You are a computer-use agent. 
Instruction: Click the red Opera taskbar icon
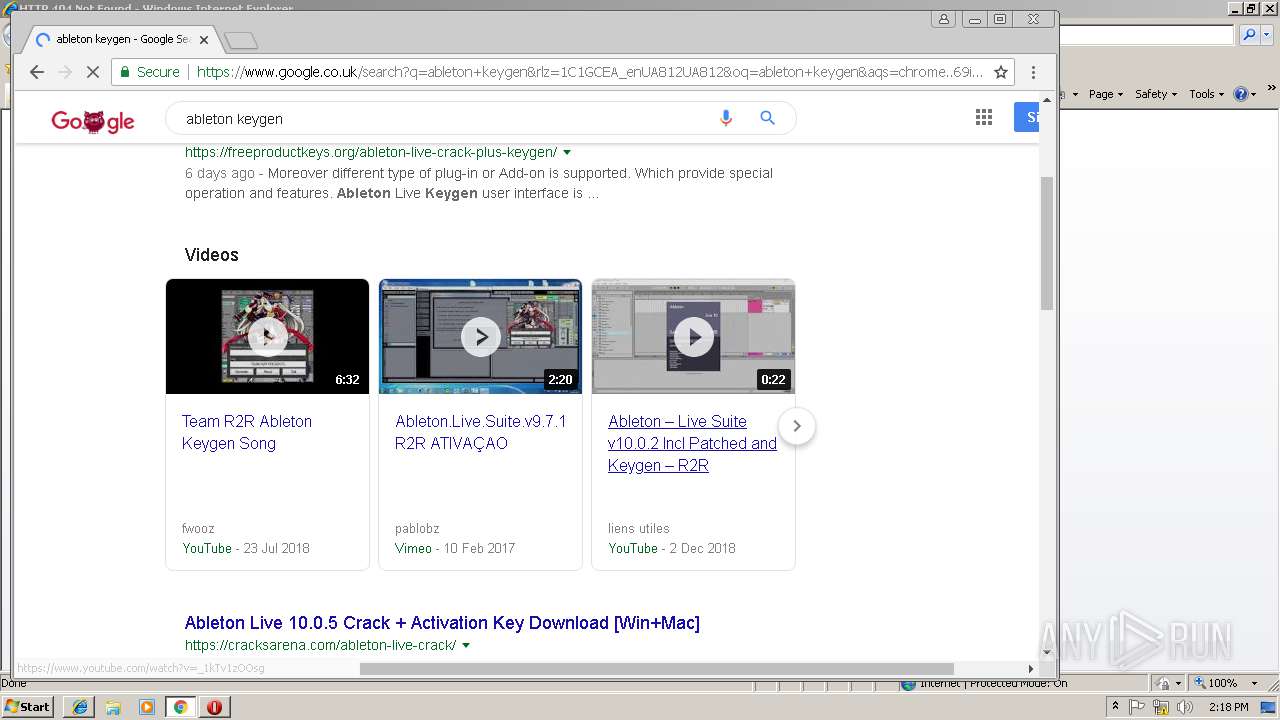214,707
